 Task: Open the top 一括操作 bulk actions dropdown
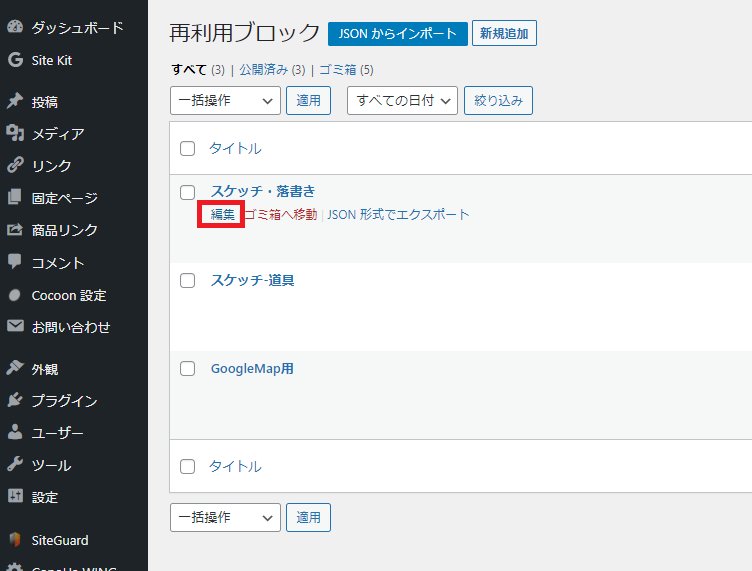click(x=225, y=101)
